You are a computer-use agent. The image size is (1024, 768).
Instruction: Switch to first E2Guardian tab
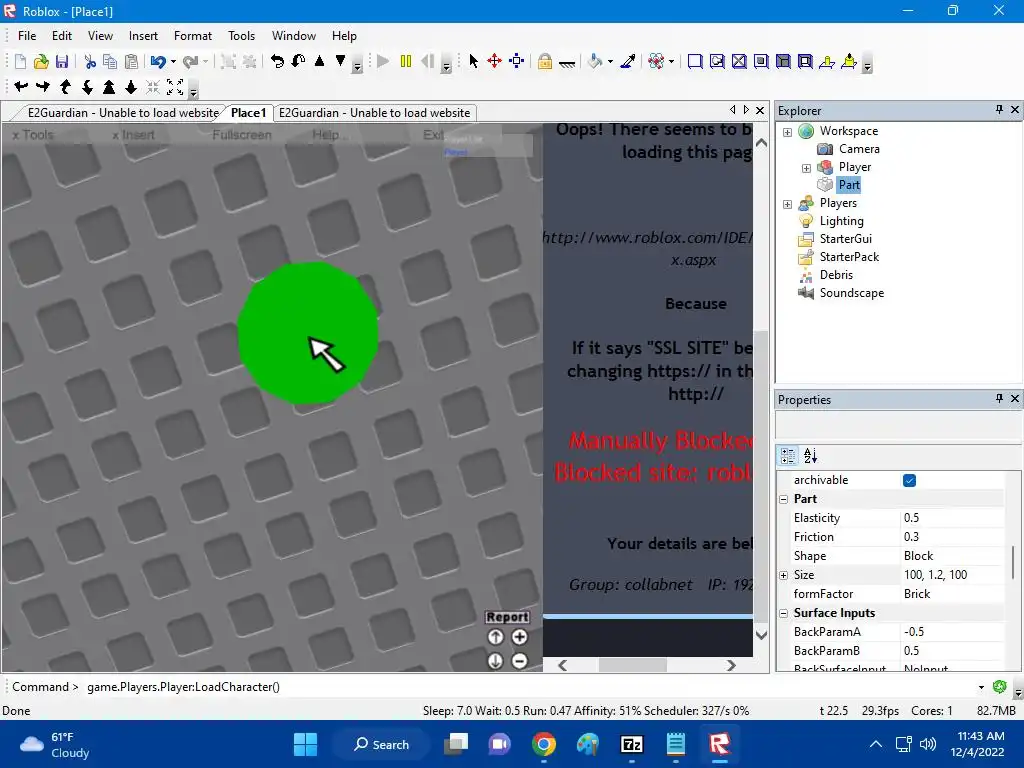coord(123,113)
